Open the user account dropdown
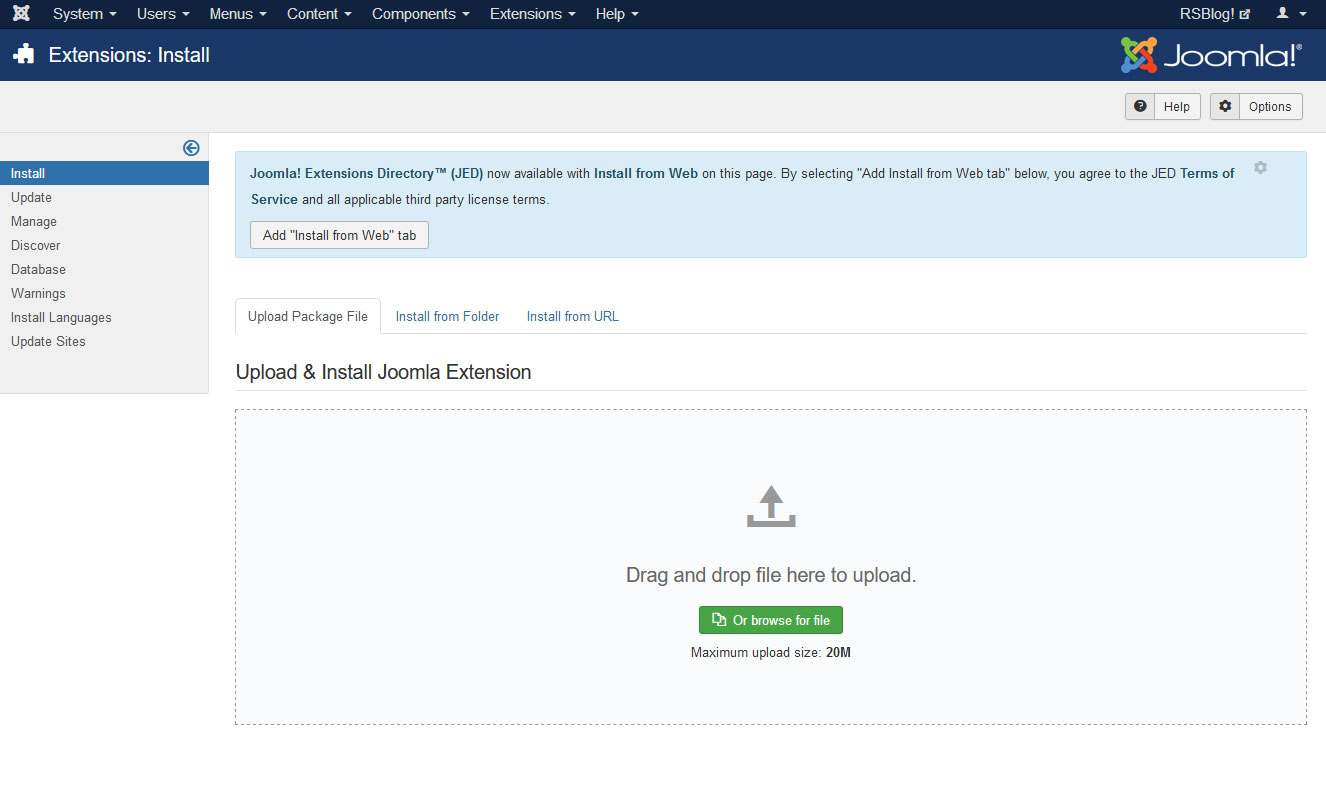Screen dimensions: 1326x803 click(x=1292, y=14)
